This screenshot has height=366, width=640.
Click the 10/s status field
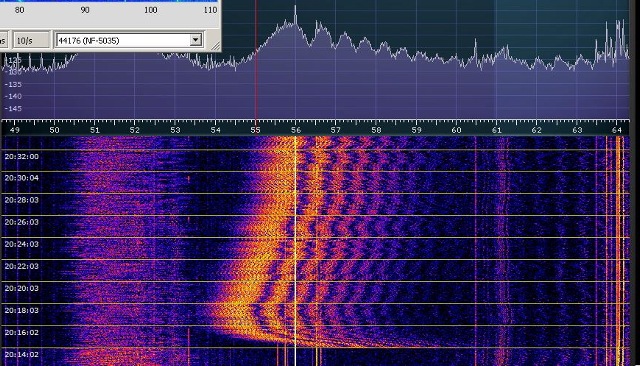point(31,40)
